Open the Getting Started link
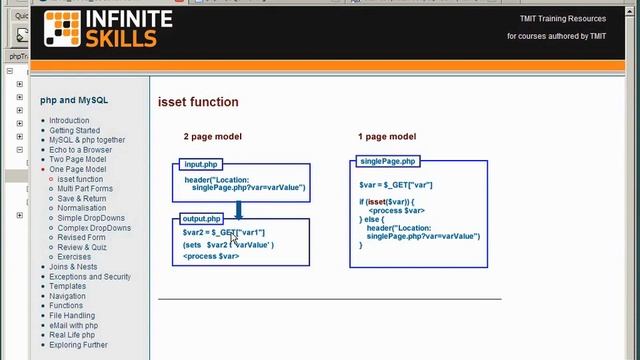The width and height of the screenshot is (640, 360). (75, 130)
